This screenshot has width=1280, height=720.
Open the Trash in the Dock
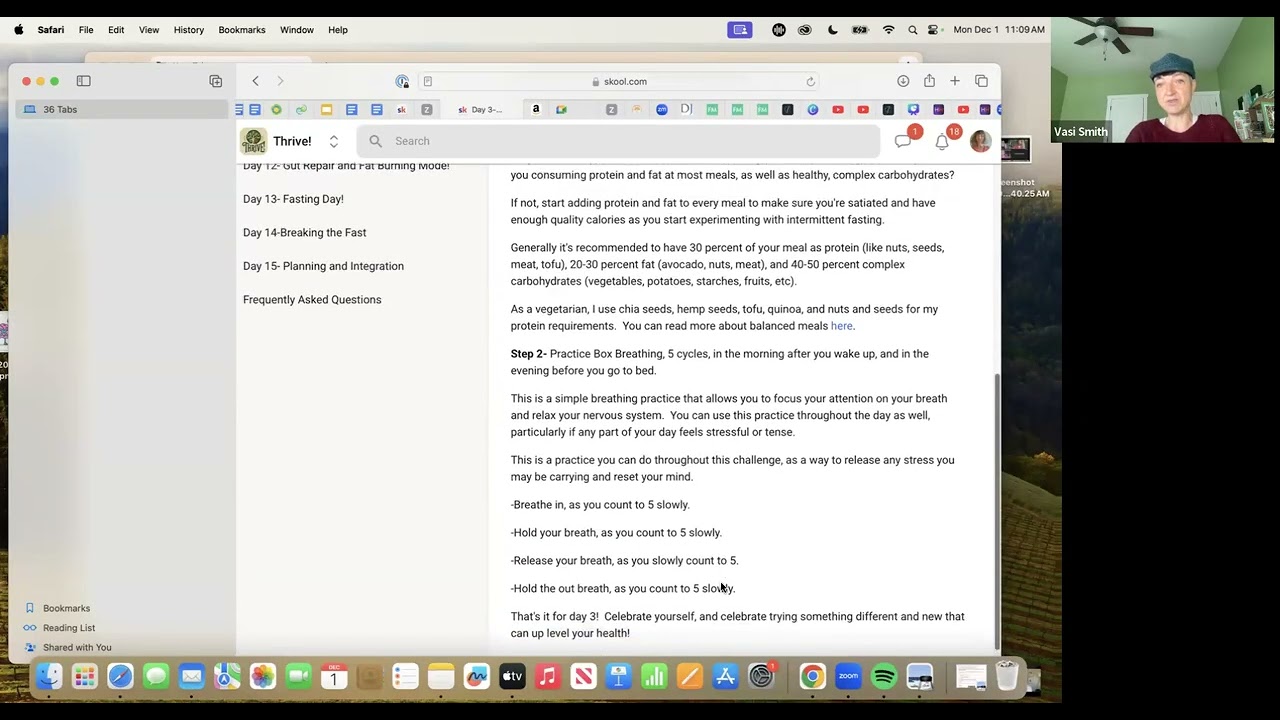tap(1007, 677)
